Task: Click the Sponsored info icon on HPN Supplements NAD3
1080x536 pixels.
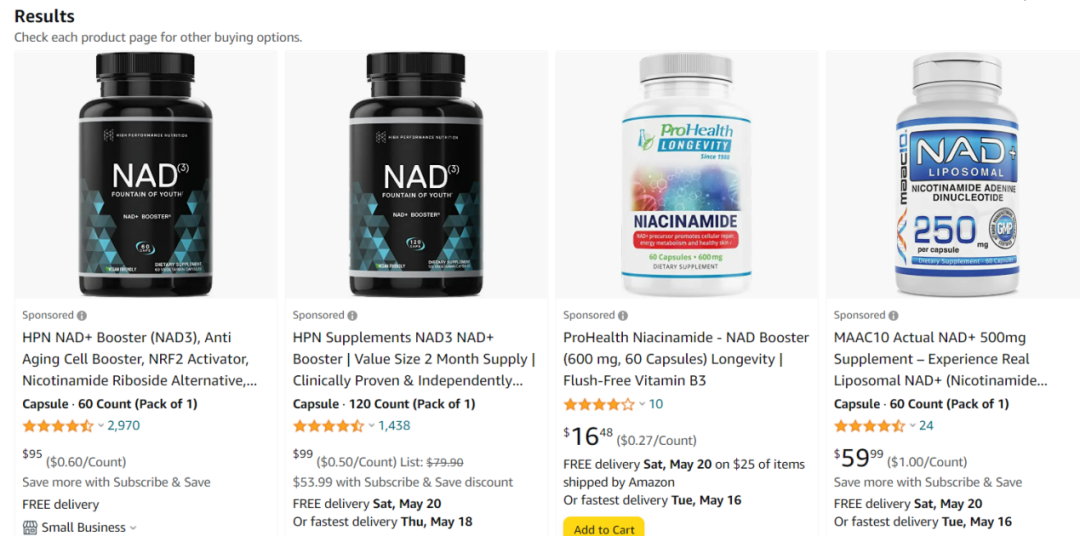Action: [353, 316]
